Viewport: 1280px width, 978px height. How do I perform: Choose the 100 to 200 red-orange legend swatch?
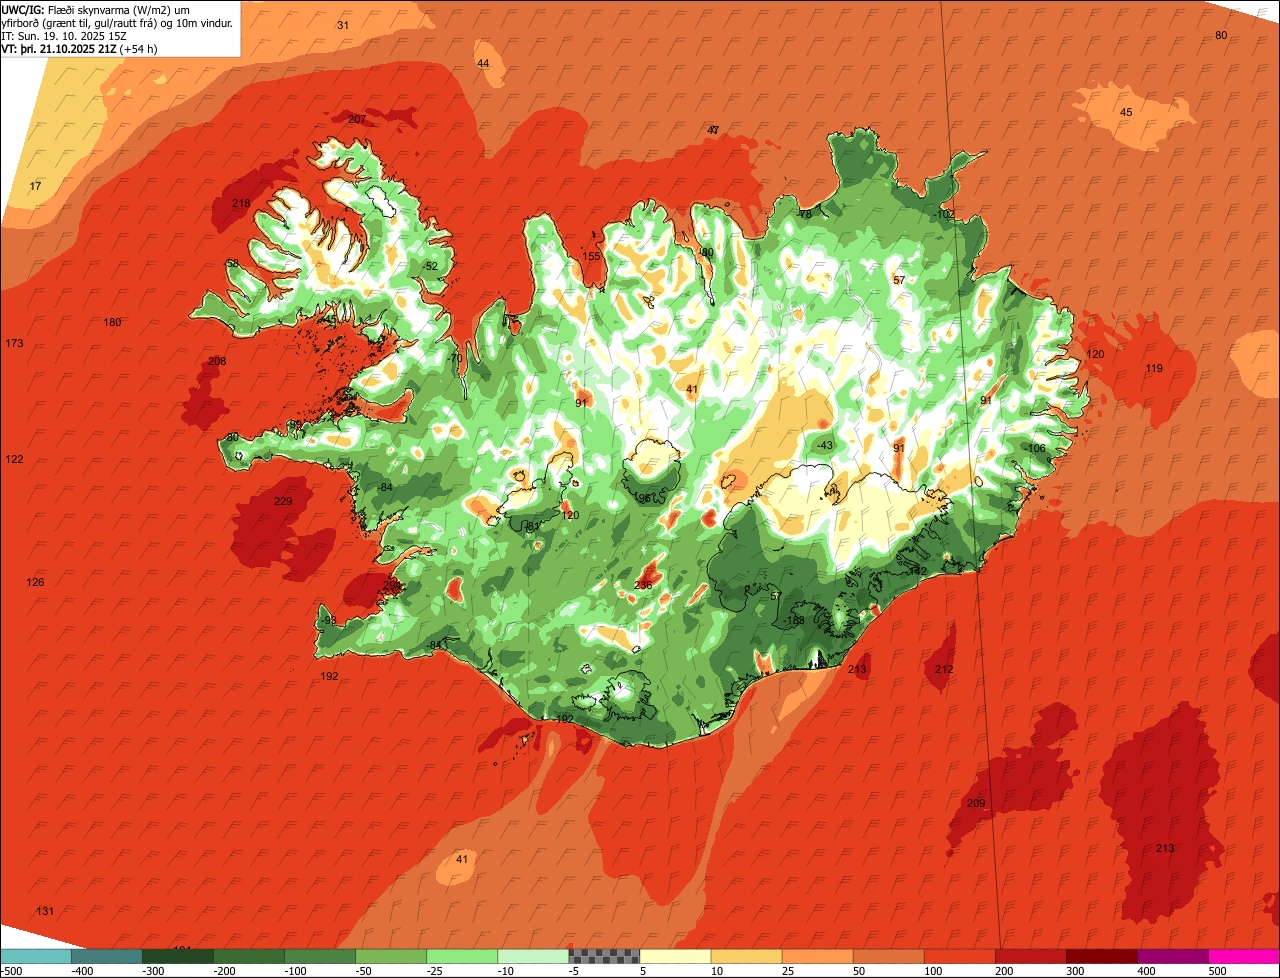click(x=959, y=956)
